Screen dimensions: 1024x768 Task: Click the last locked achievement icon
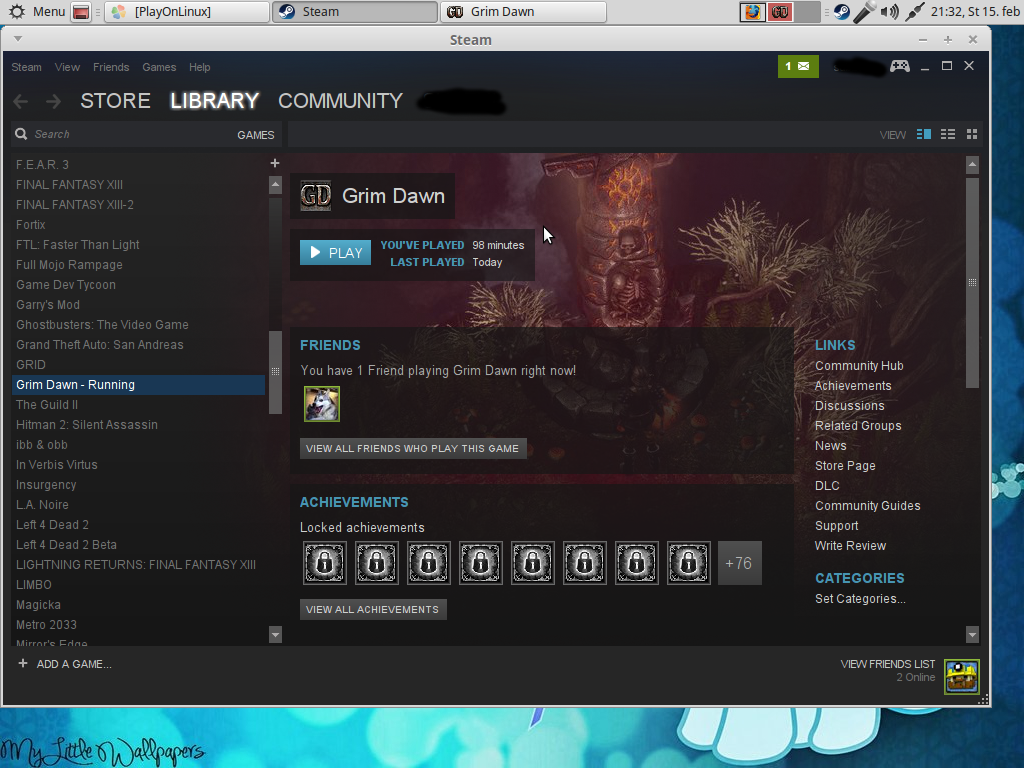point(688,563)
